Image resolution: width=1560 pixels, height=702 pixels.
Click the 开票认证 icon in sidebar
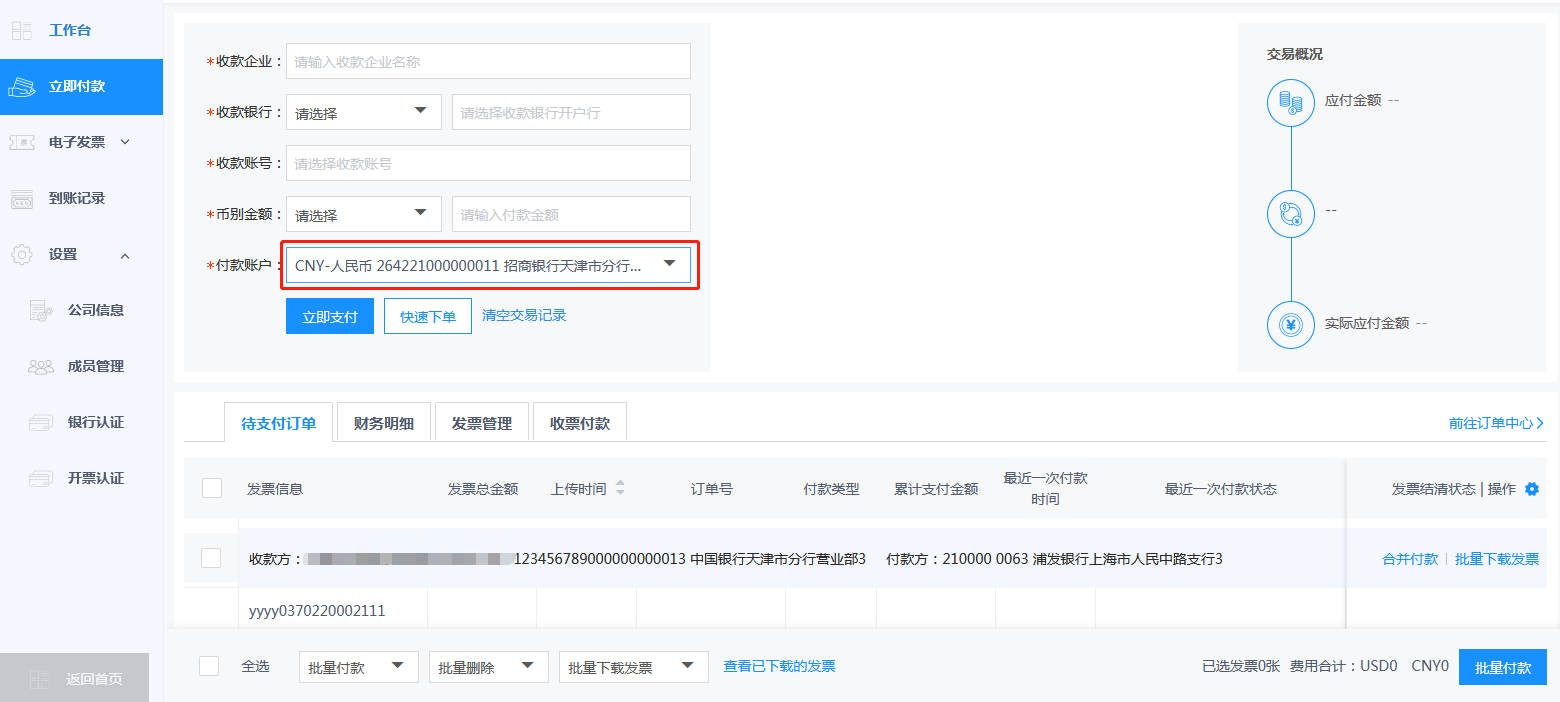(x=41, y=478)
